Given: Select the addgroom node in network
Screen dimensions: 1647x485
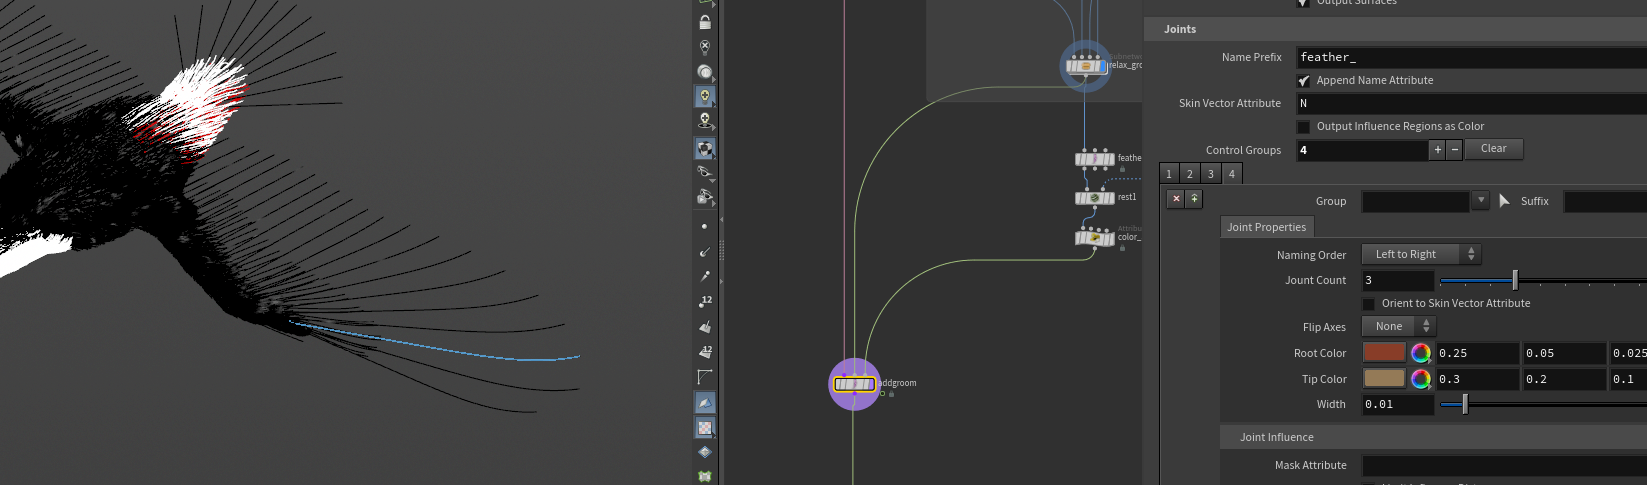Looking at the screenshot, I should (x=855, y=384).
